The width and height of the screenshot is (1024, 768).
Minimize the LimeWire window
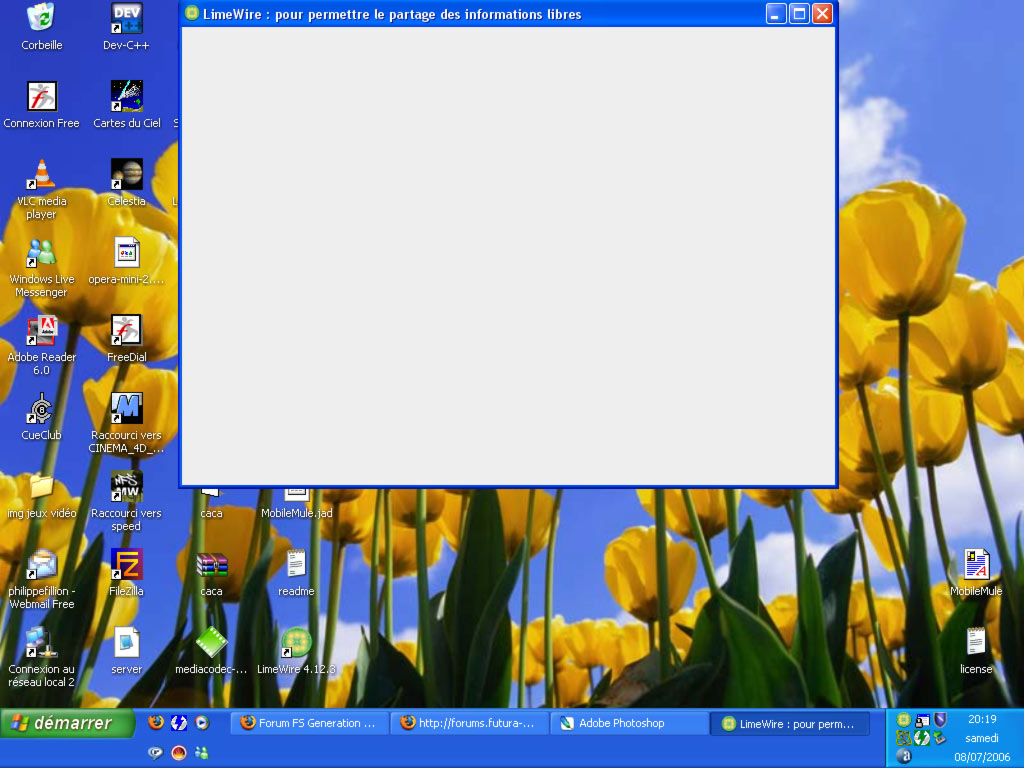775,13
